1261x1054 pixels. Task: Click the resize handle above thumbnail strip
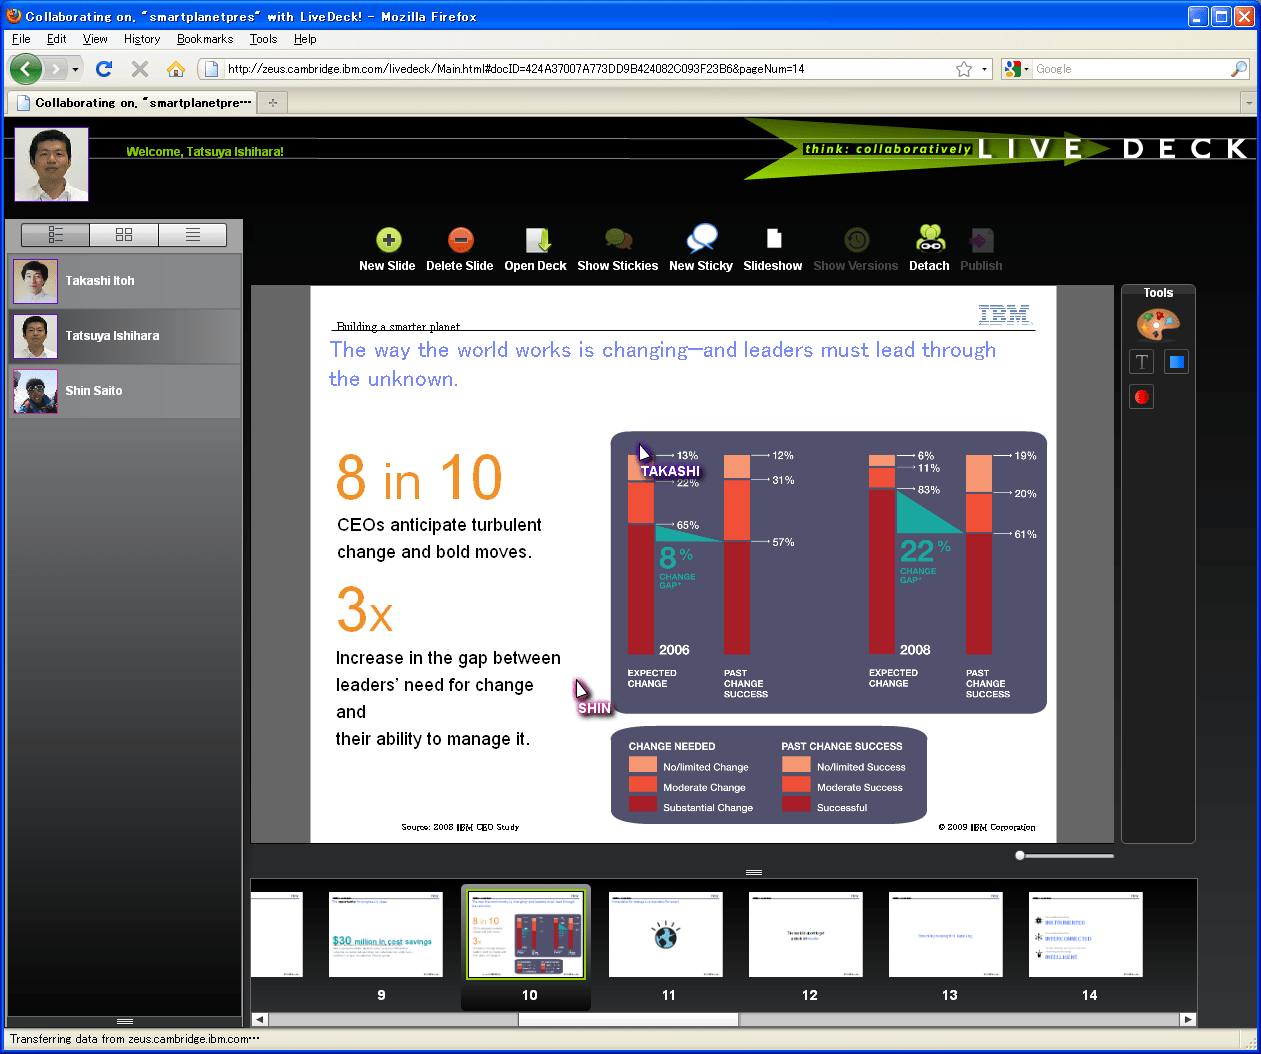[754, 872]
